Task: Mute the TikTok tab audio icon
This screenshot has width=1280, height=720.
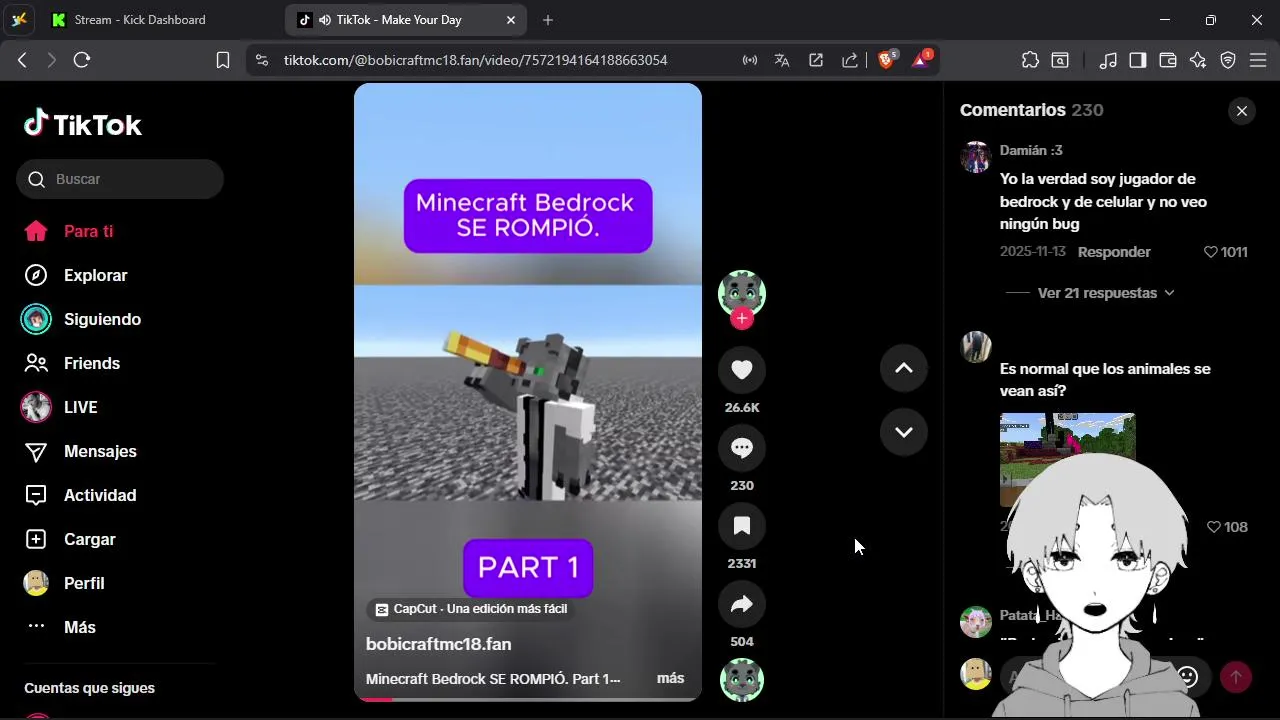Action: click(x=325, y=20)
